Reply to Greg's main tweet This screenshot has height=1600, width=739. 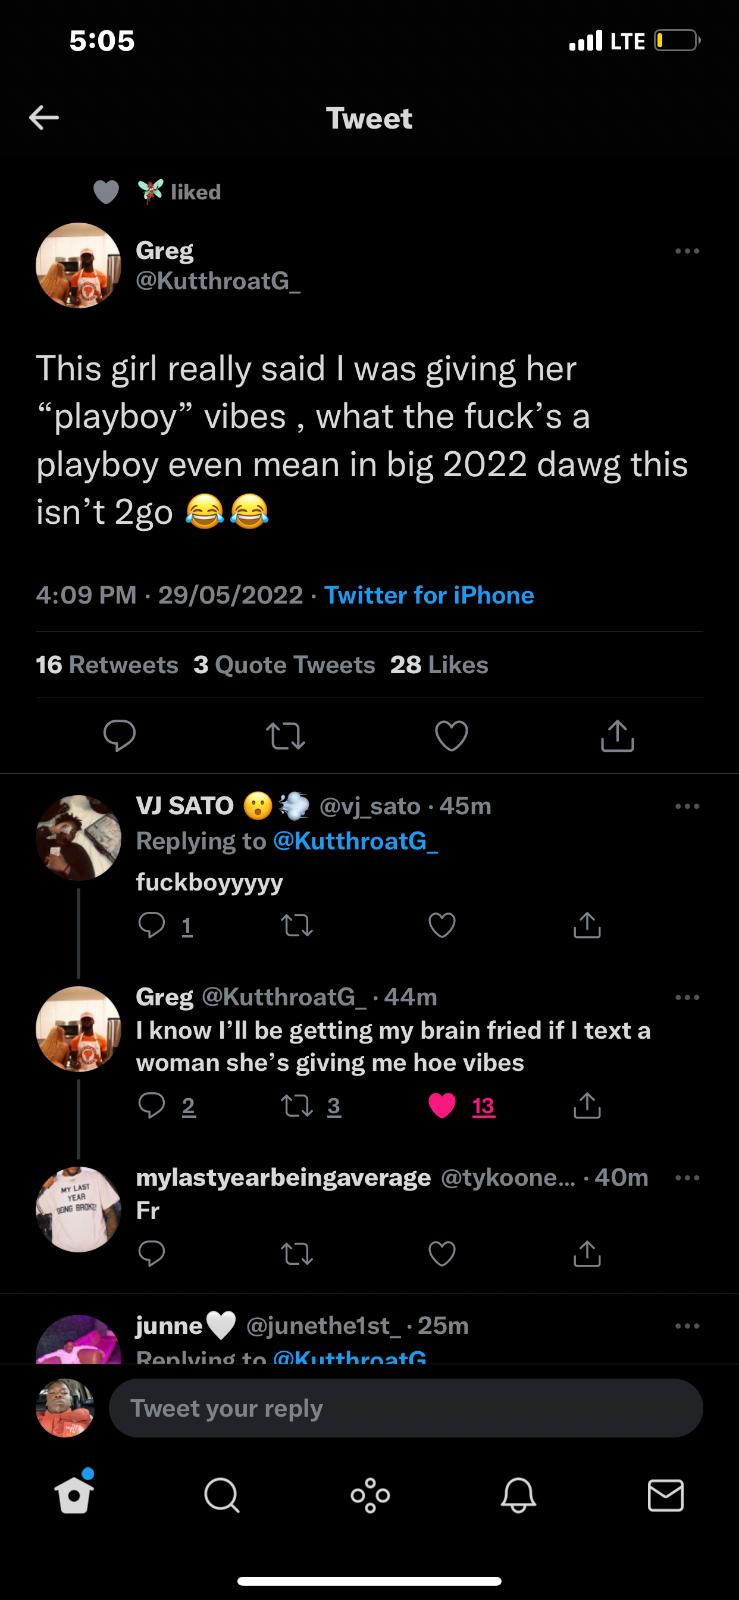pyautogui.click(x=120, y=737)
